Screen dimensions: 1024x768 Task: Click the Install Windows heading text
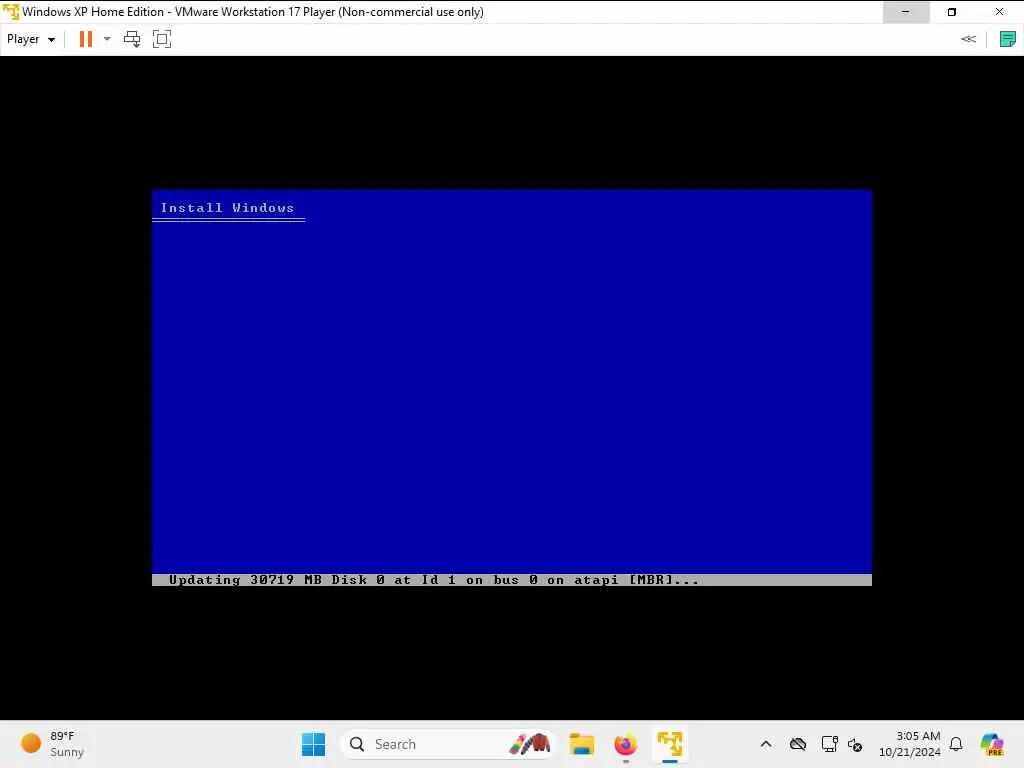pos(227,208)
